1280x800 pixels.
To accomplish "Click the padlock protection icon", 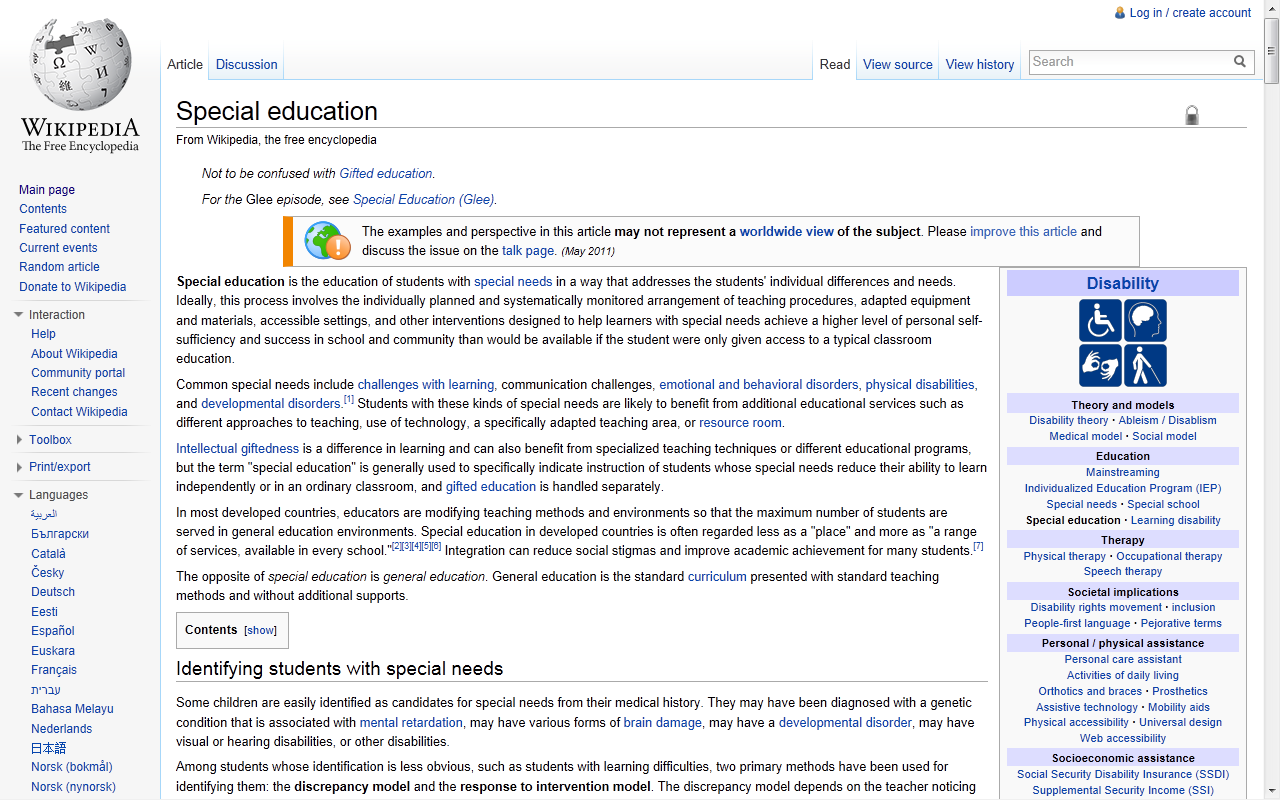I will click(x=1192, y=115).
